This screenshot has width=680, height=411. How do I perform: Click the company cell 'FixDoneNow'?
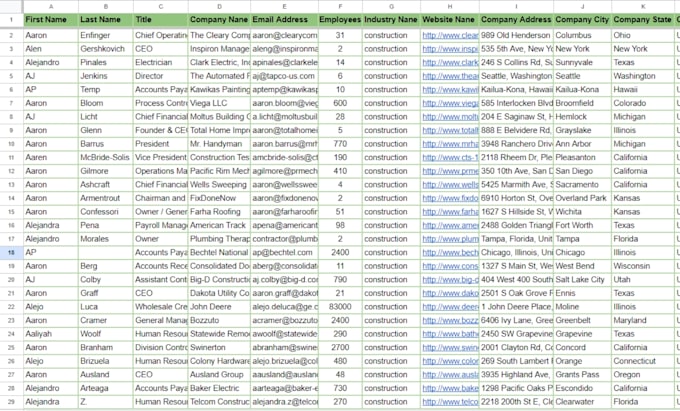point(219,198)
